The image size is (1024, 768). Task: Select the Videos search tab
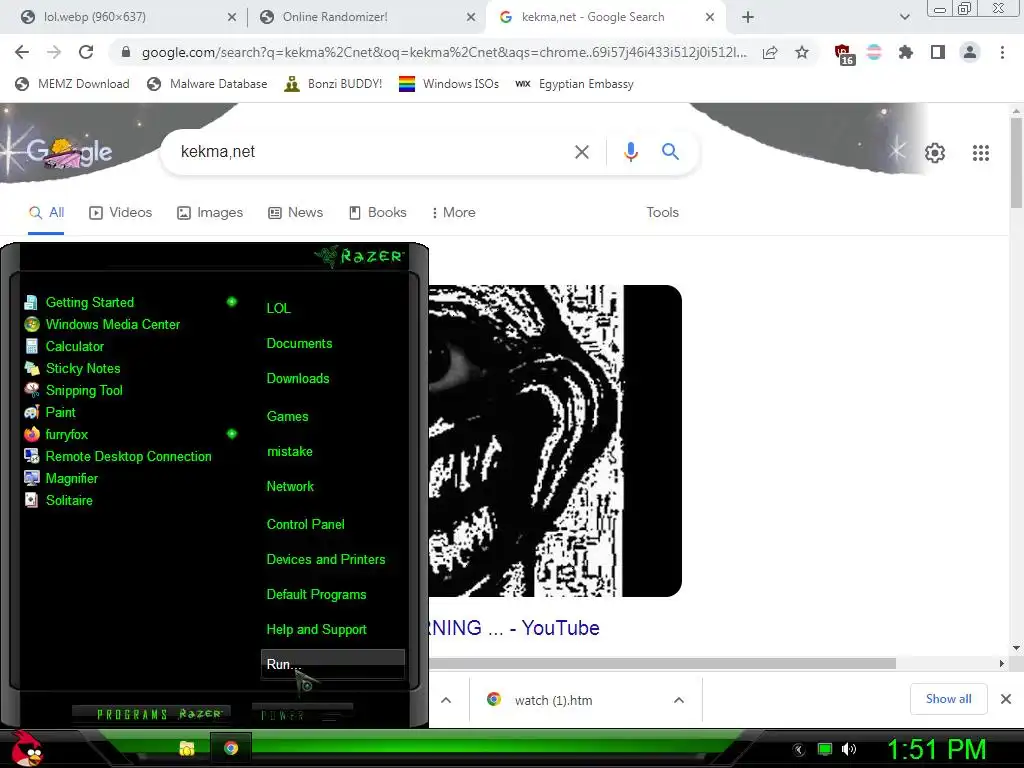pyautogui.click(x=120, y=213)
